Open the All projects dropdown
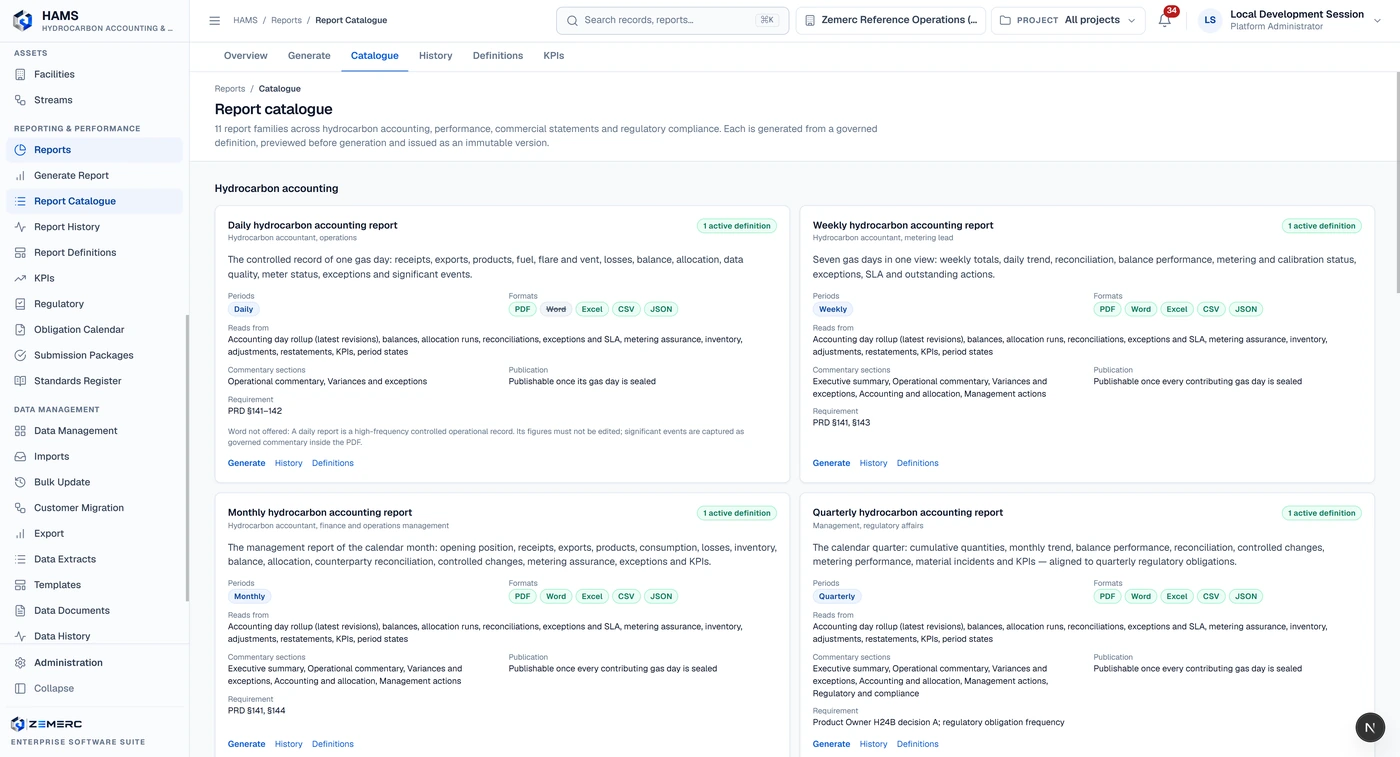 coord(1068,20)
